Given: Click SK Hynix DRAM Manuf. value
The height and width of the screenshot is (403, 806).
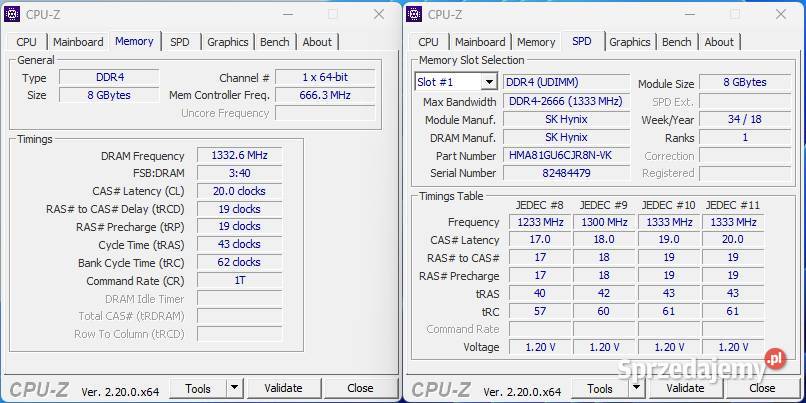Looking at the screenshot, I should tap(566, 137).
